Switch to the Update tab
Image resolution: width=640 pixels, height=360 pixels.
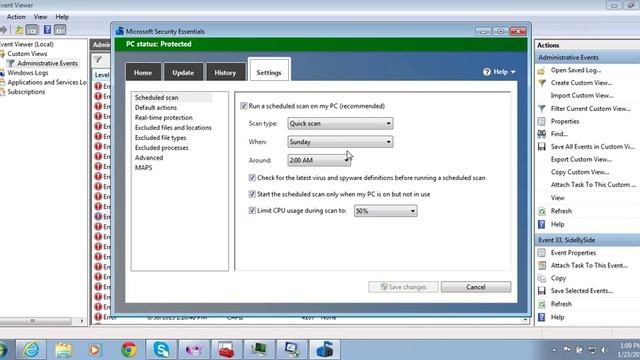tap(183, 72)
